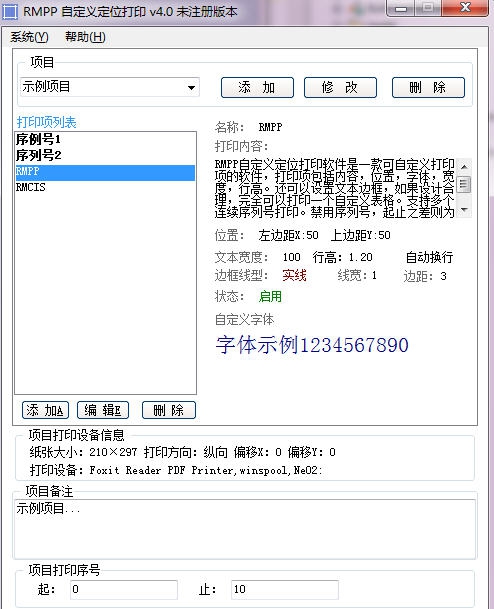Select 序列号2 in the print item list
The image size is (494, 609).
(105, 155)
